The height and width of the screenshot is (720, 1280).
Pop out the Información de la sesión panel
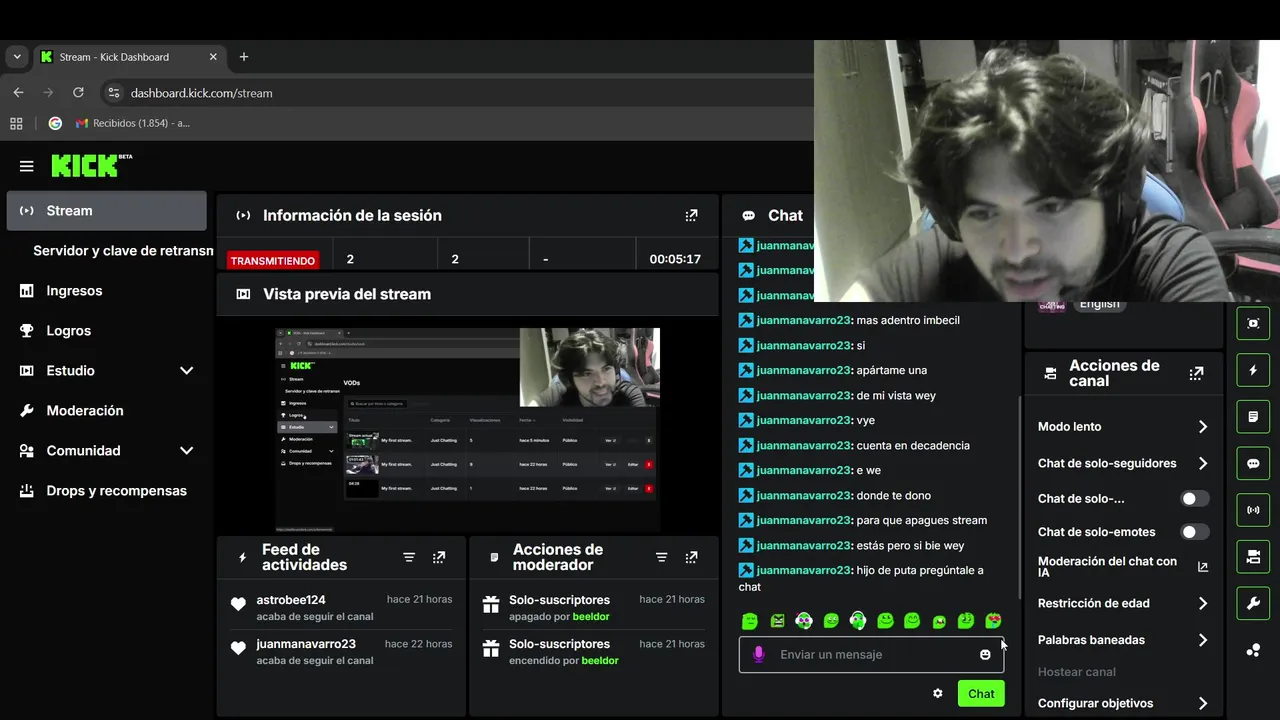pyautogui.click(x=691, y=215)
